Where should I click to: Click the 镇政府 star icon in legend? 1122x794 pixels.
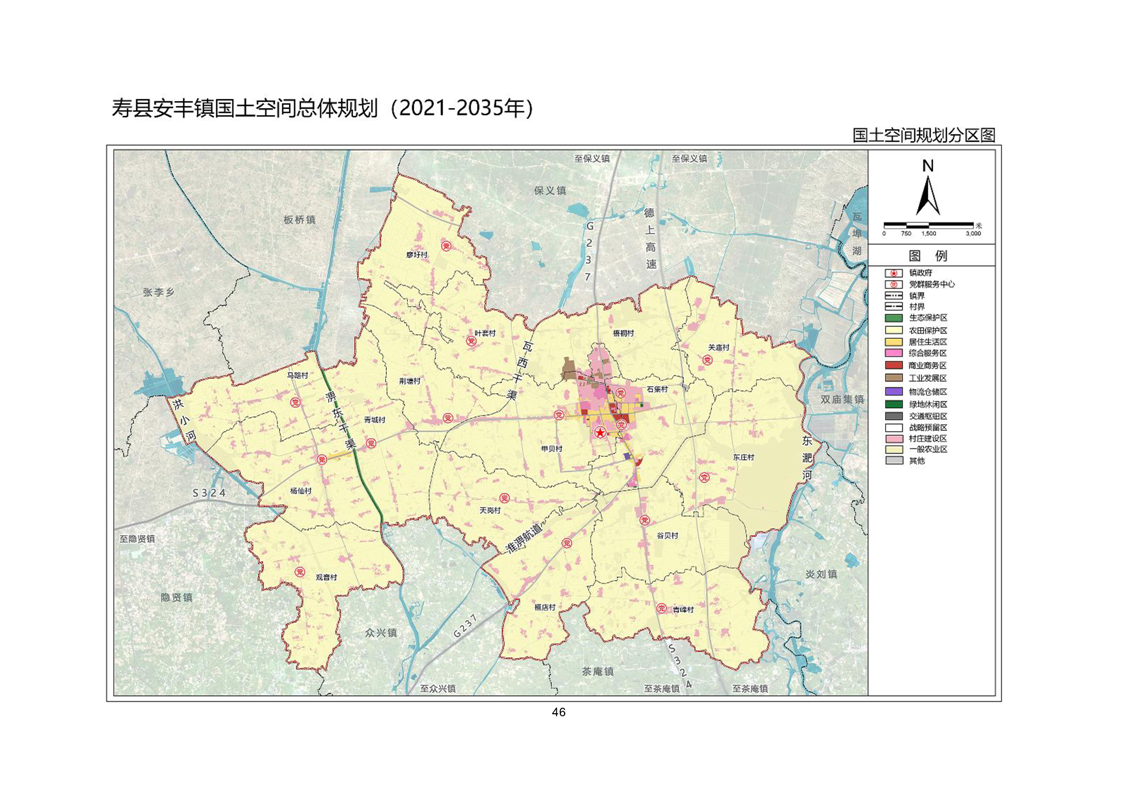click(893, 272)
